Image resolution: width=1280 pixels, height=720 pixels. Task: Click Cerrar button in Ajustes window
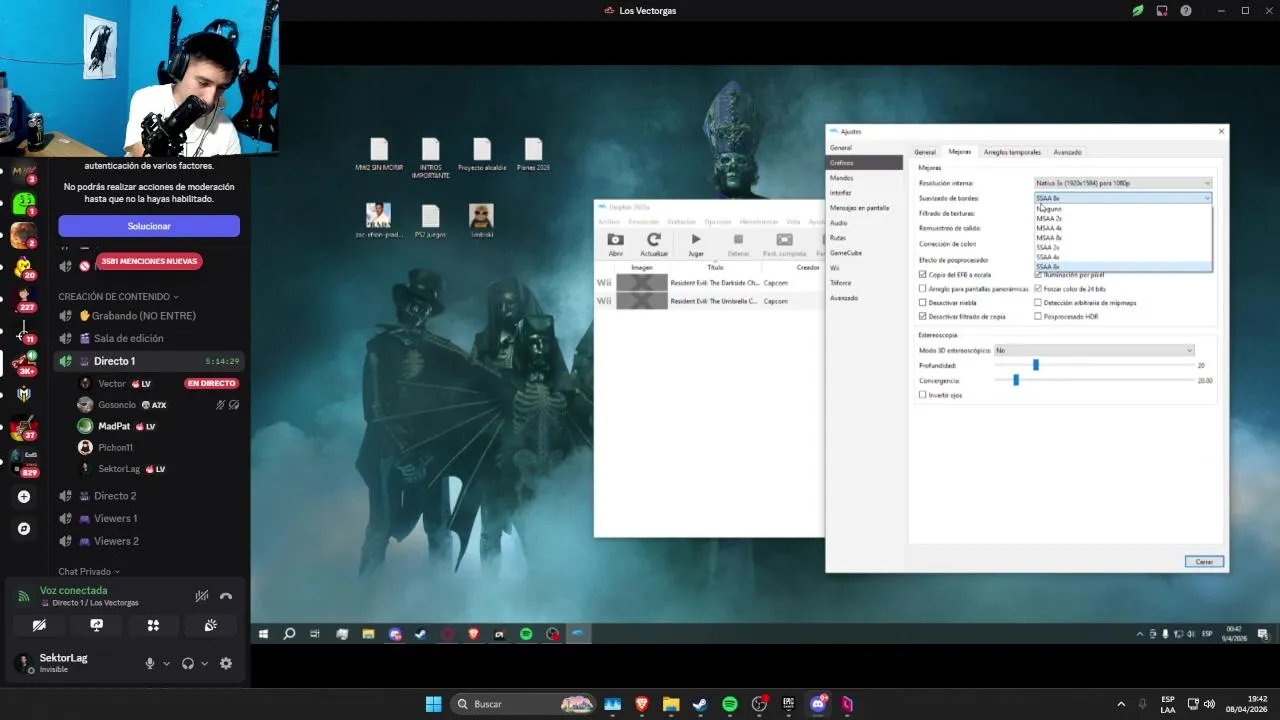1204,562
